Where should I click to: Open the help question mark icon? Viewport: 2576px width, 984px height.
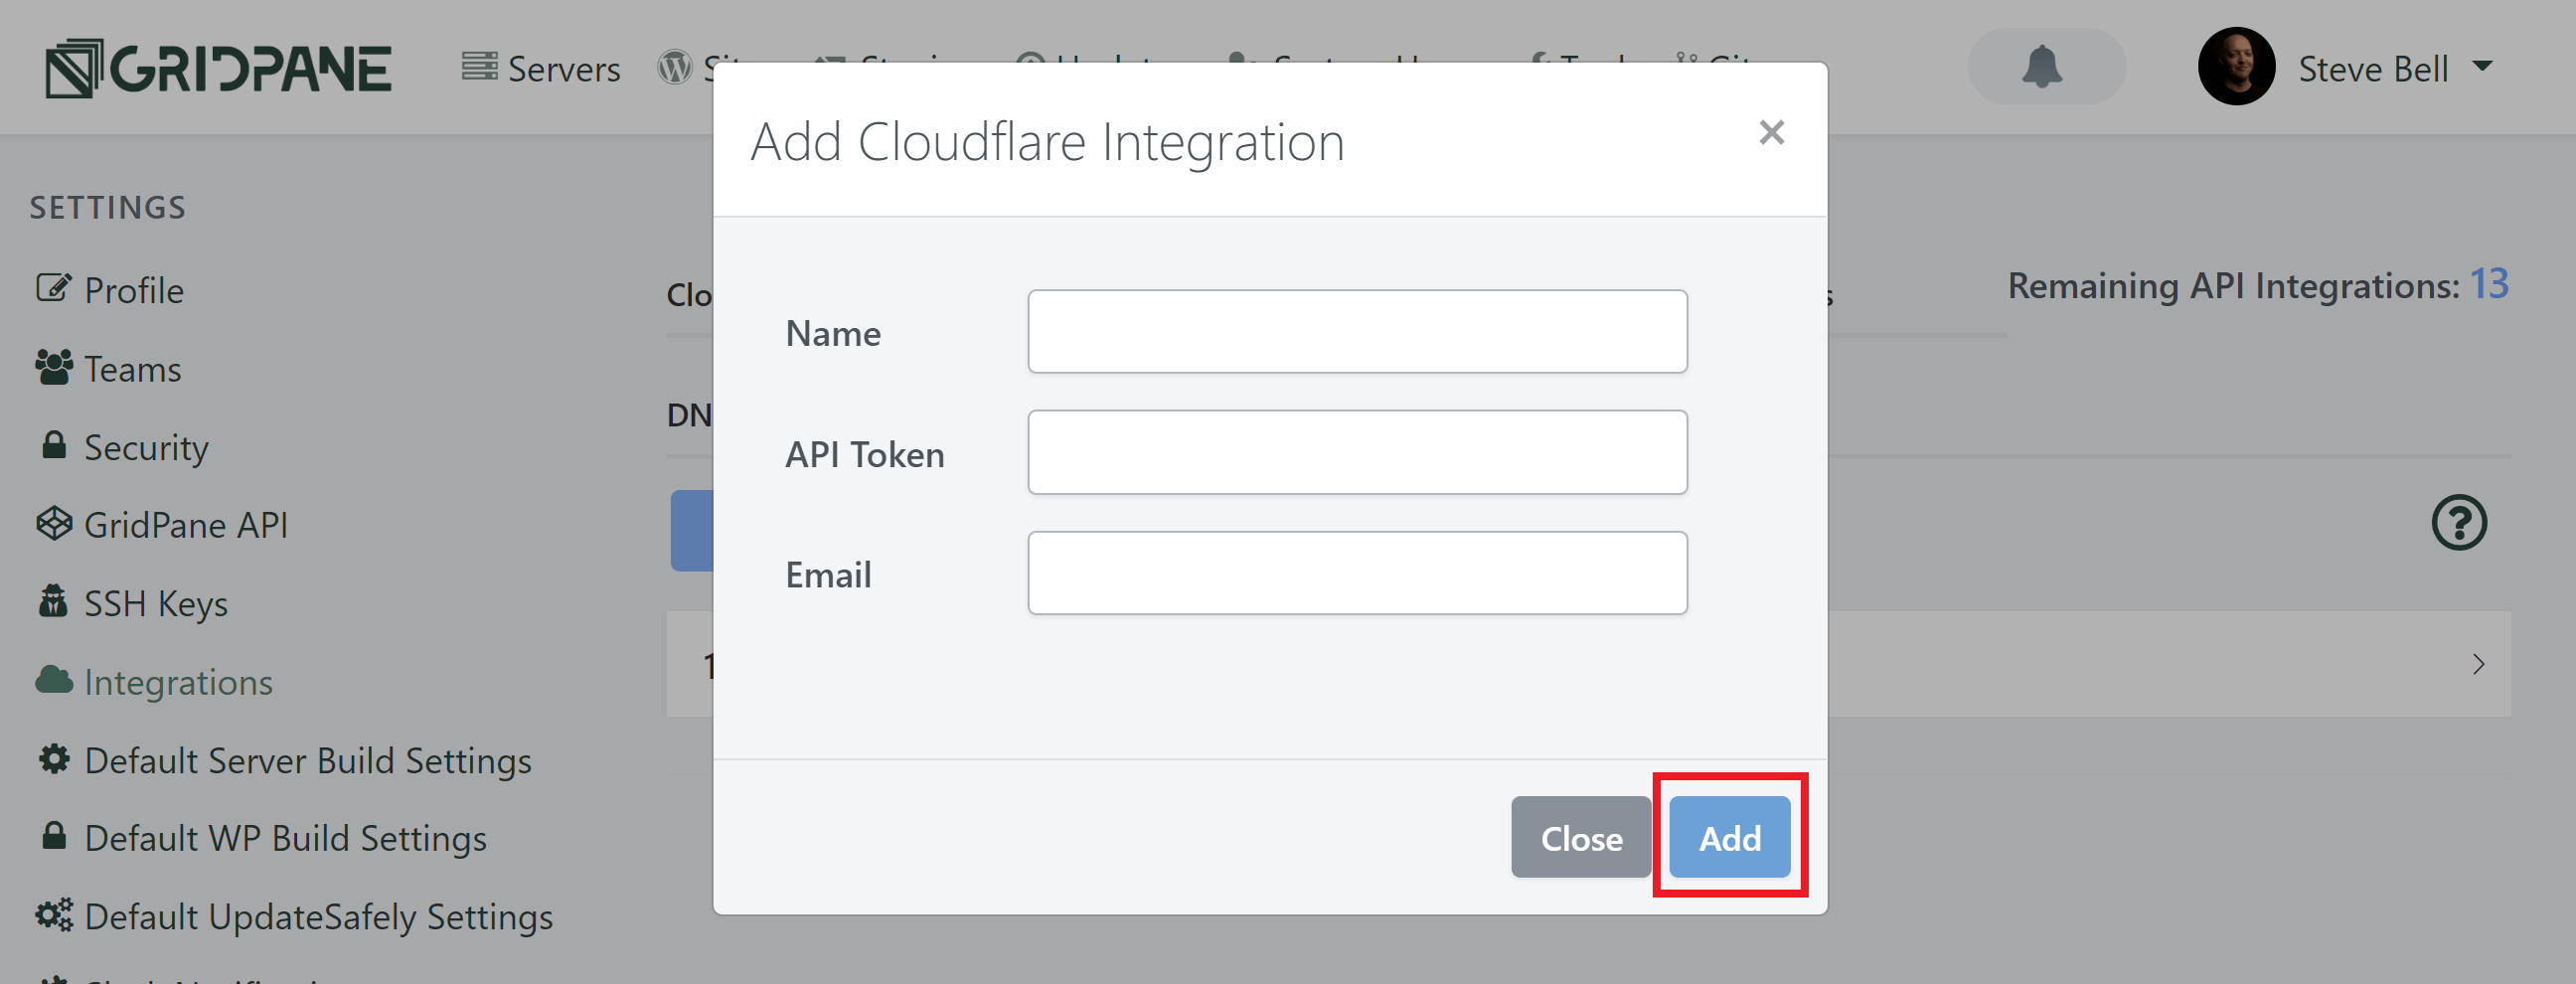coord(2459,523)
